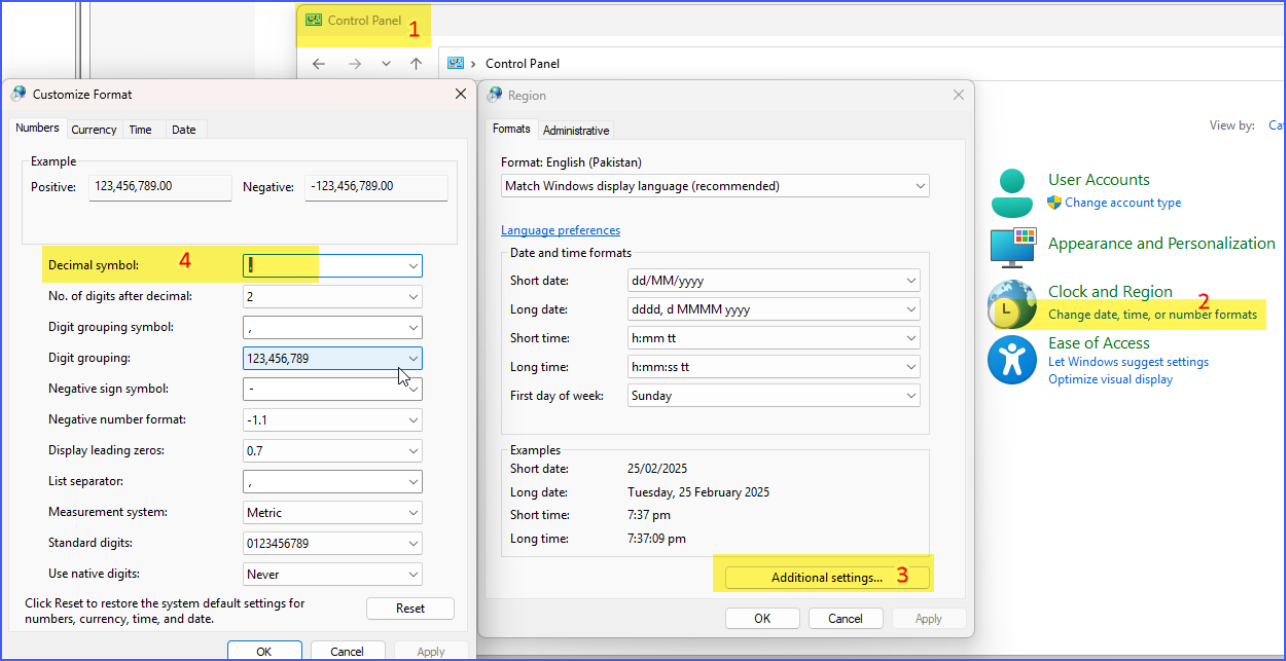Viewport: 1286px width, 661px height.
Task: Expand the Short date format dropdown
Action: 910,281
